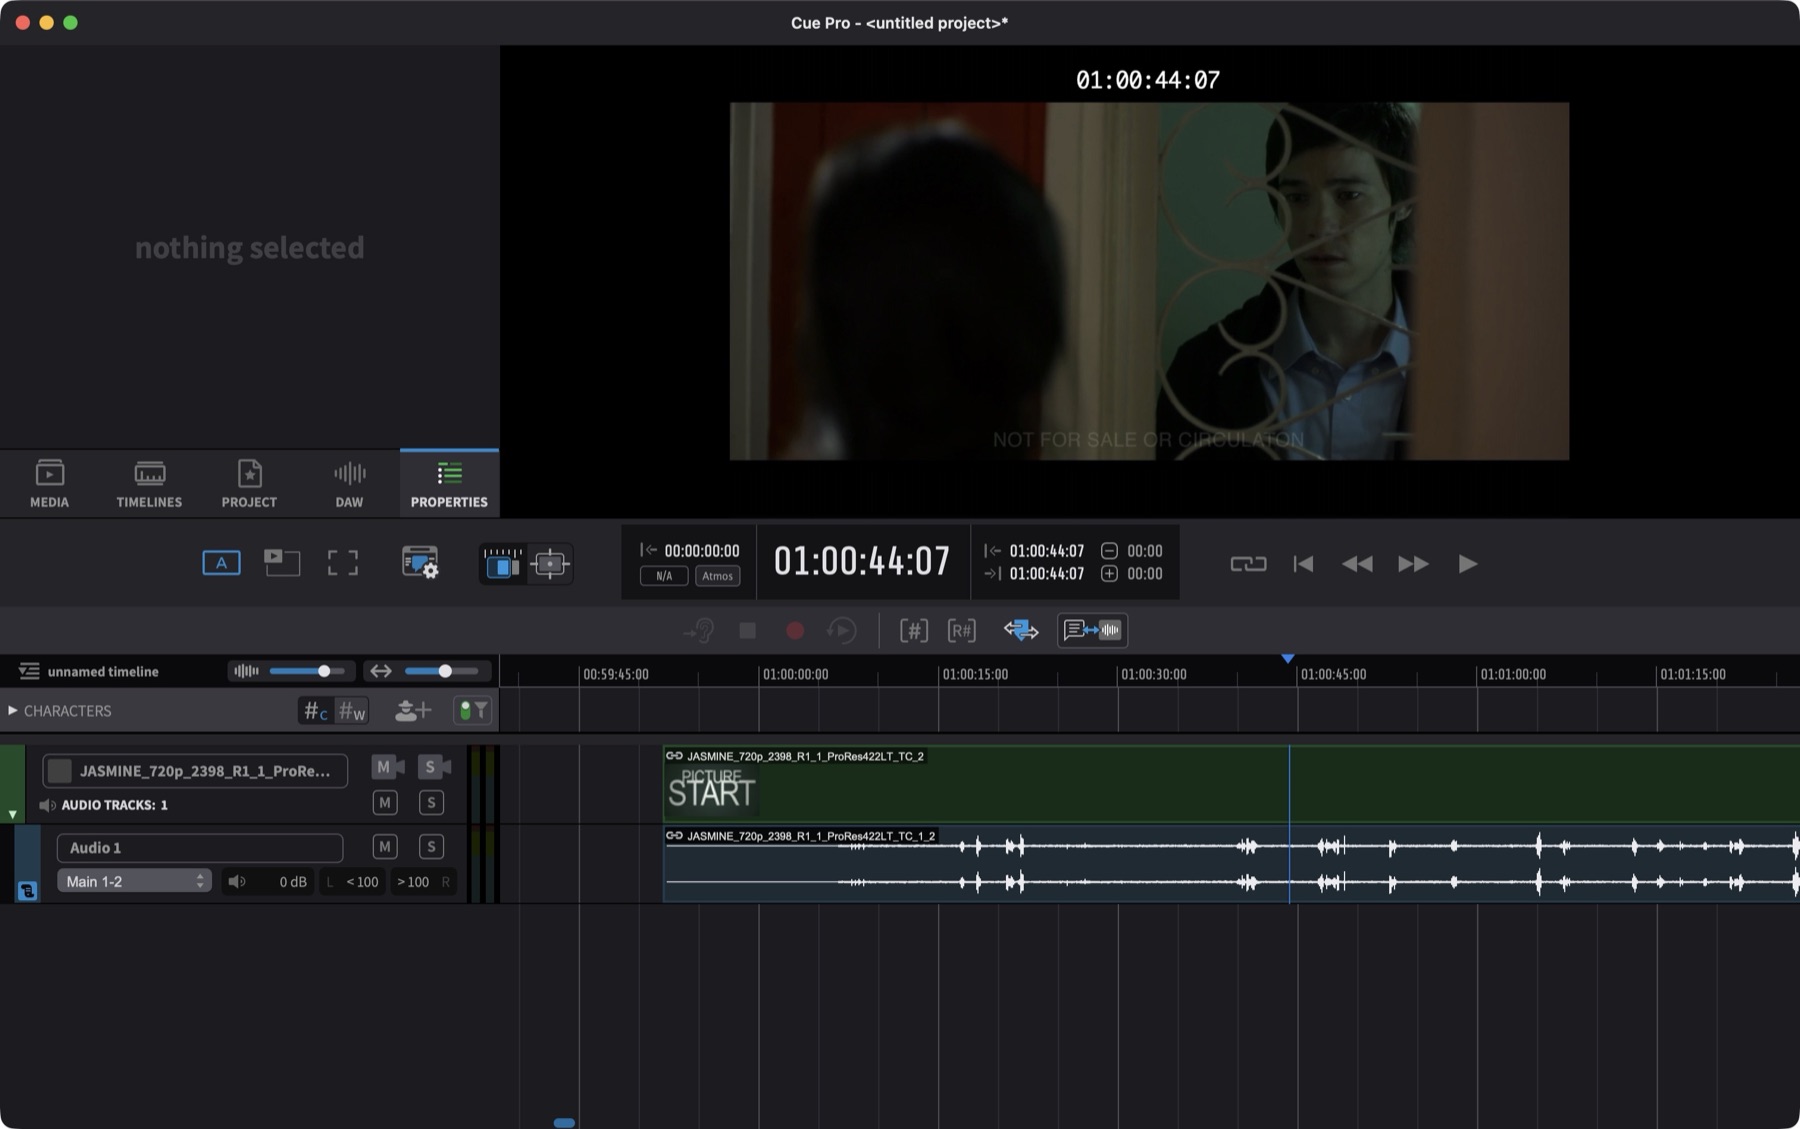This screenshot has width=1800, height=1129.
Task: Toggle the character filter switch
Action: tap(472, 711)
